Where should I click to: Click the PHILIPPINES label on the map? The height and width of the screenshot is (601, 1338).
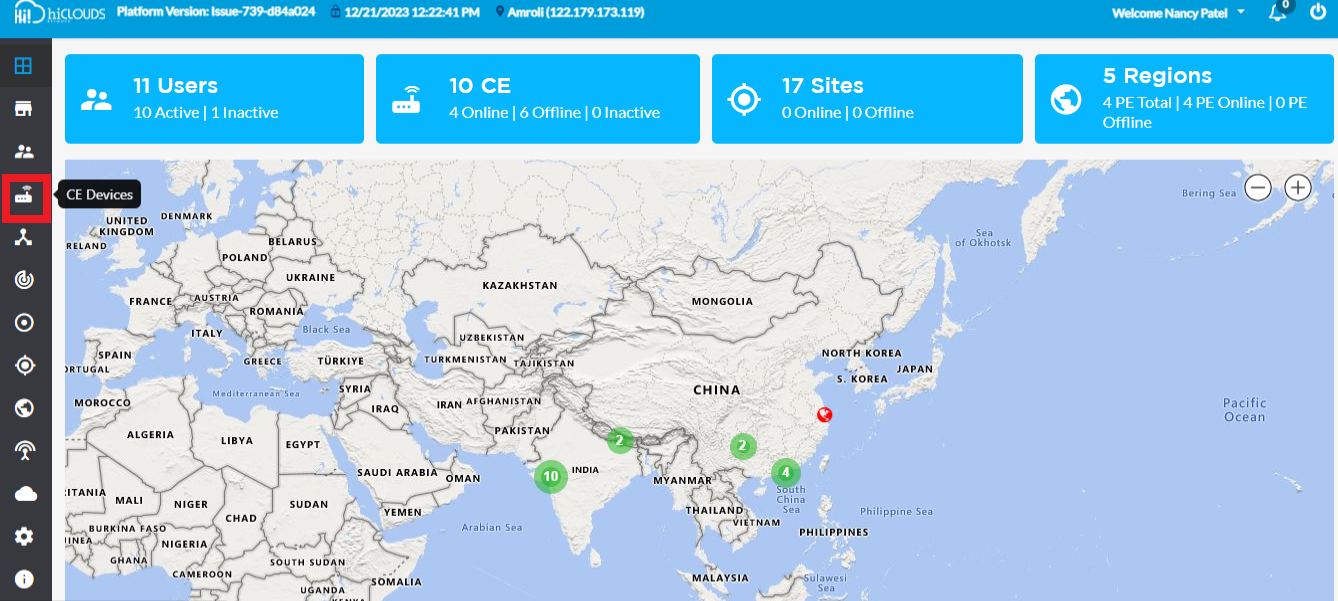(835, 532)
